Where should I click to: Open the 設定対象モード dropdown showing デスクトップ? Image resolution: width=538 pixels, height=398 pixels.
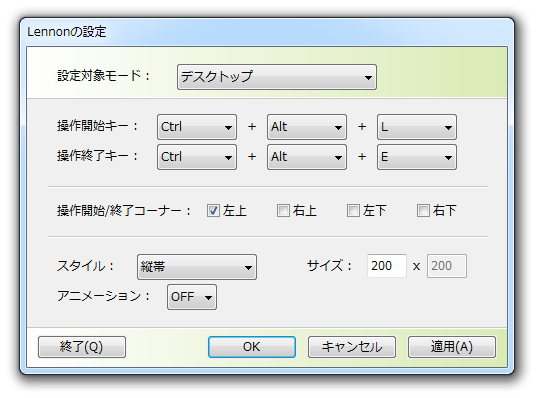(277, 77)
